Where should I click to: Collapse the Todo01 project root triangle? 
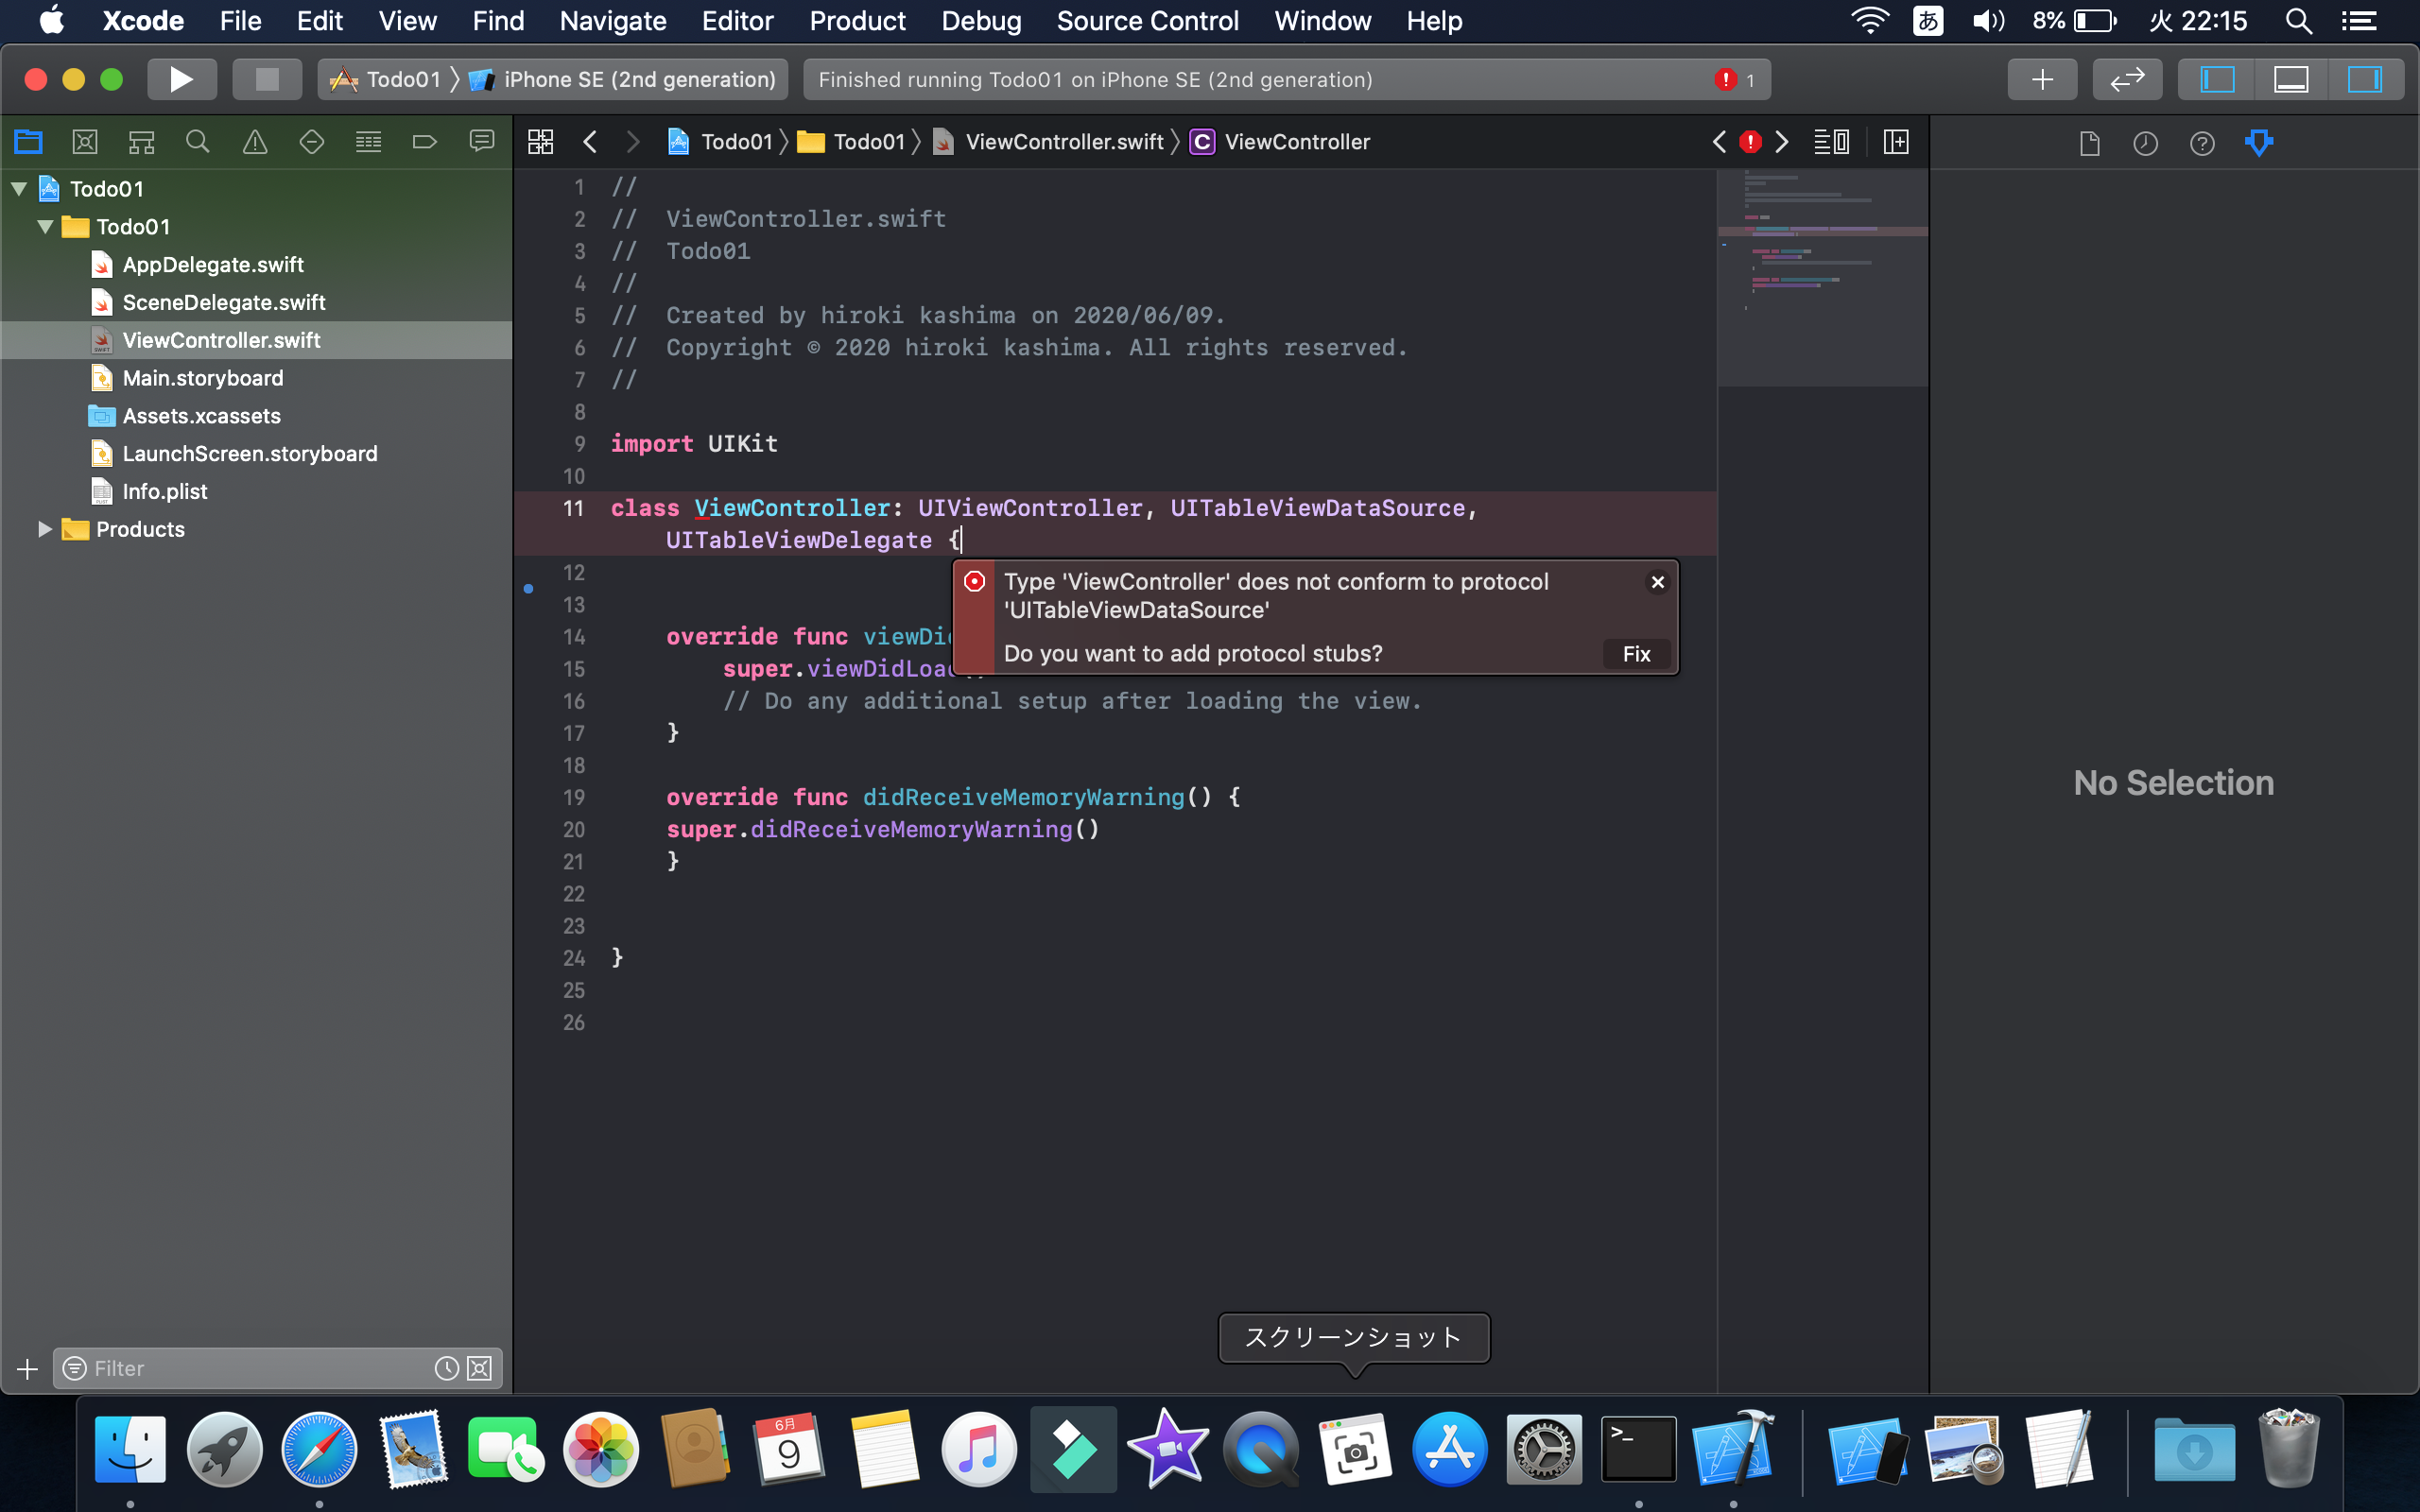(x=19, y=189)
